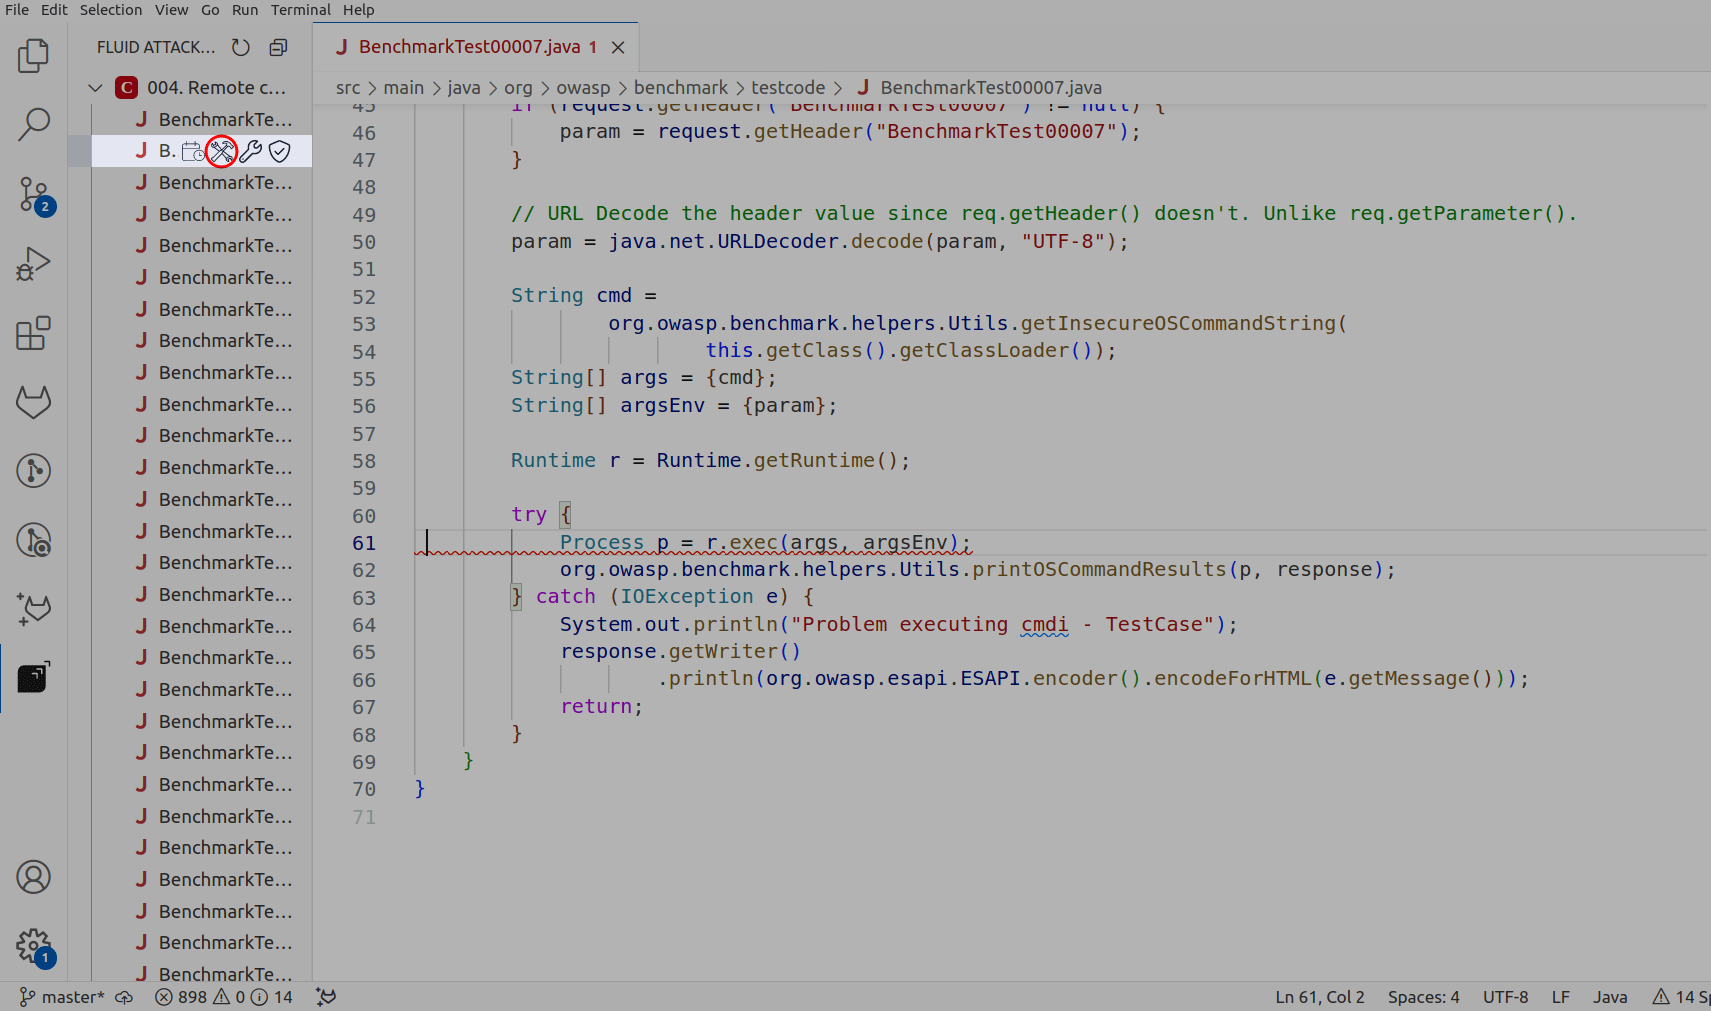Click printOSCommandResults on line 62
Viewport: 1711px width, 1011px height.
coord(1099,569)
